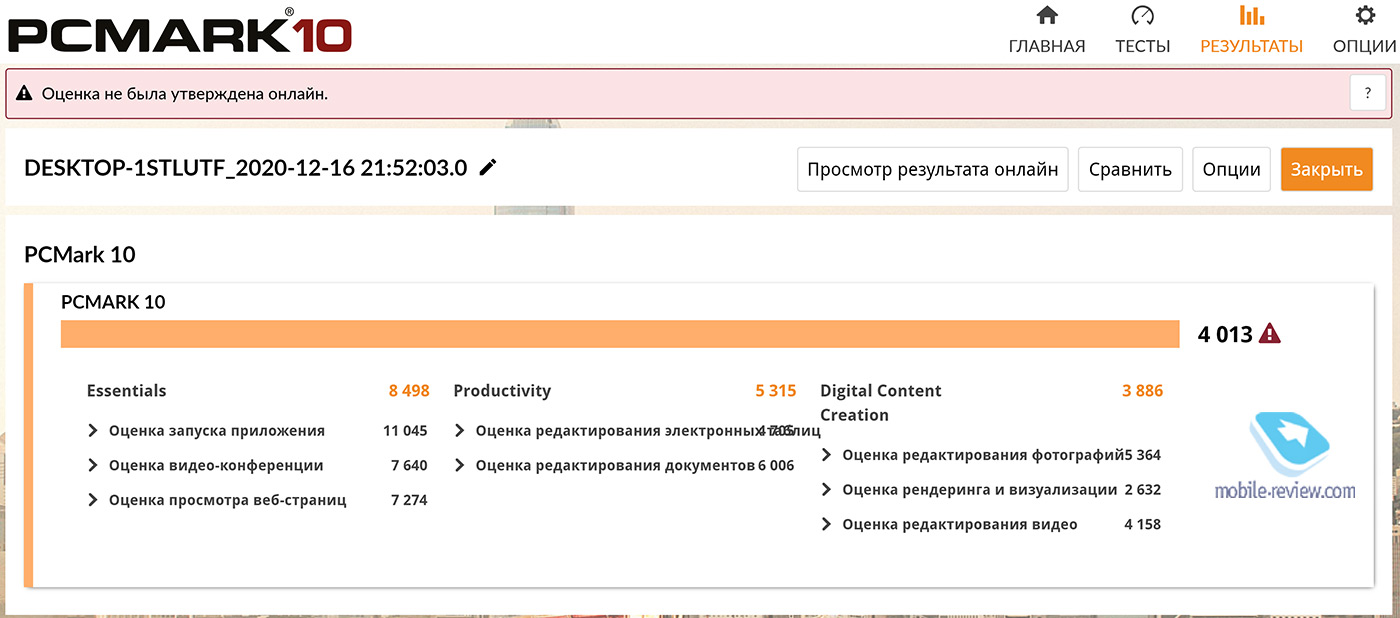Click the pencil icon to rename result

click(x=488, y=168)
